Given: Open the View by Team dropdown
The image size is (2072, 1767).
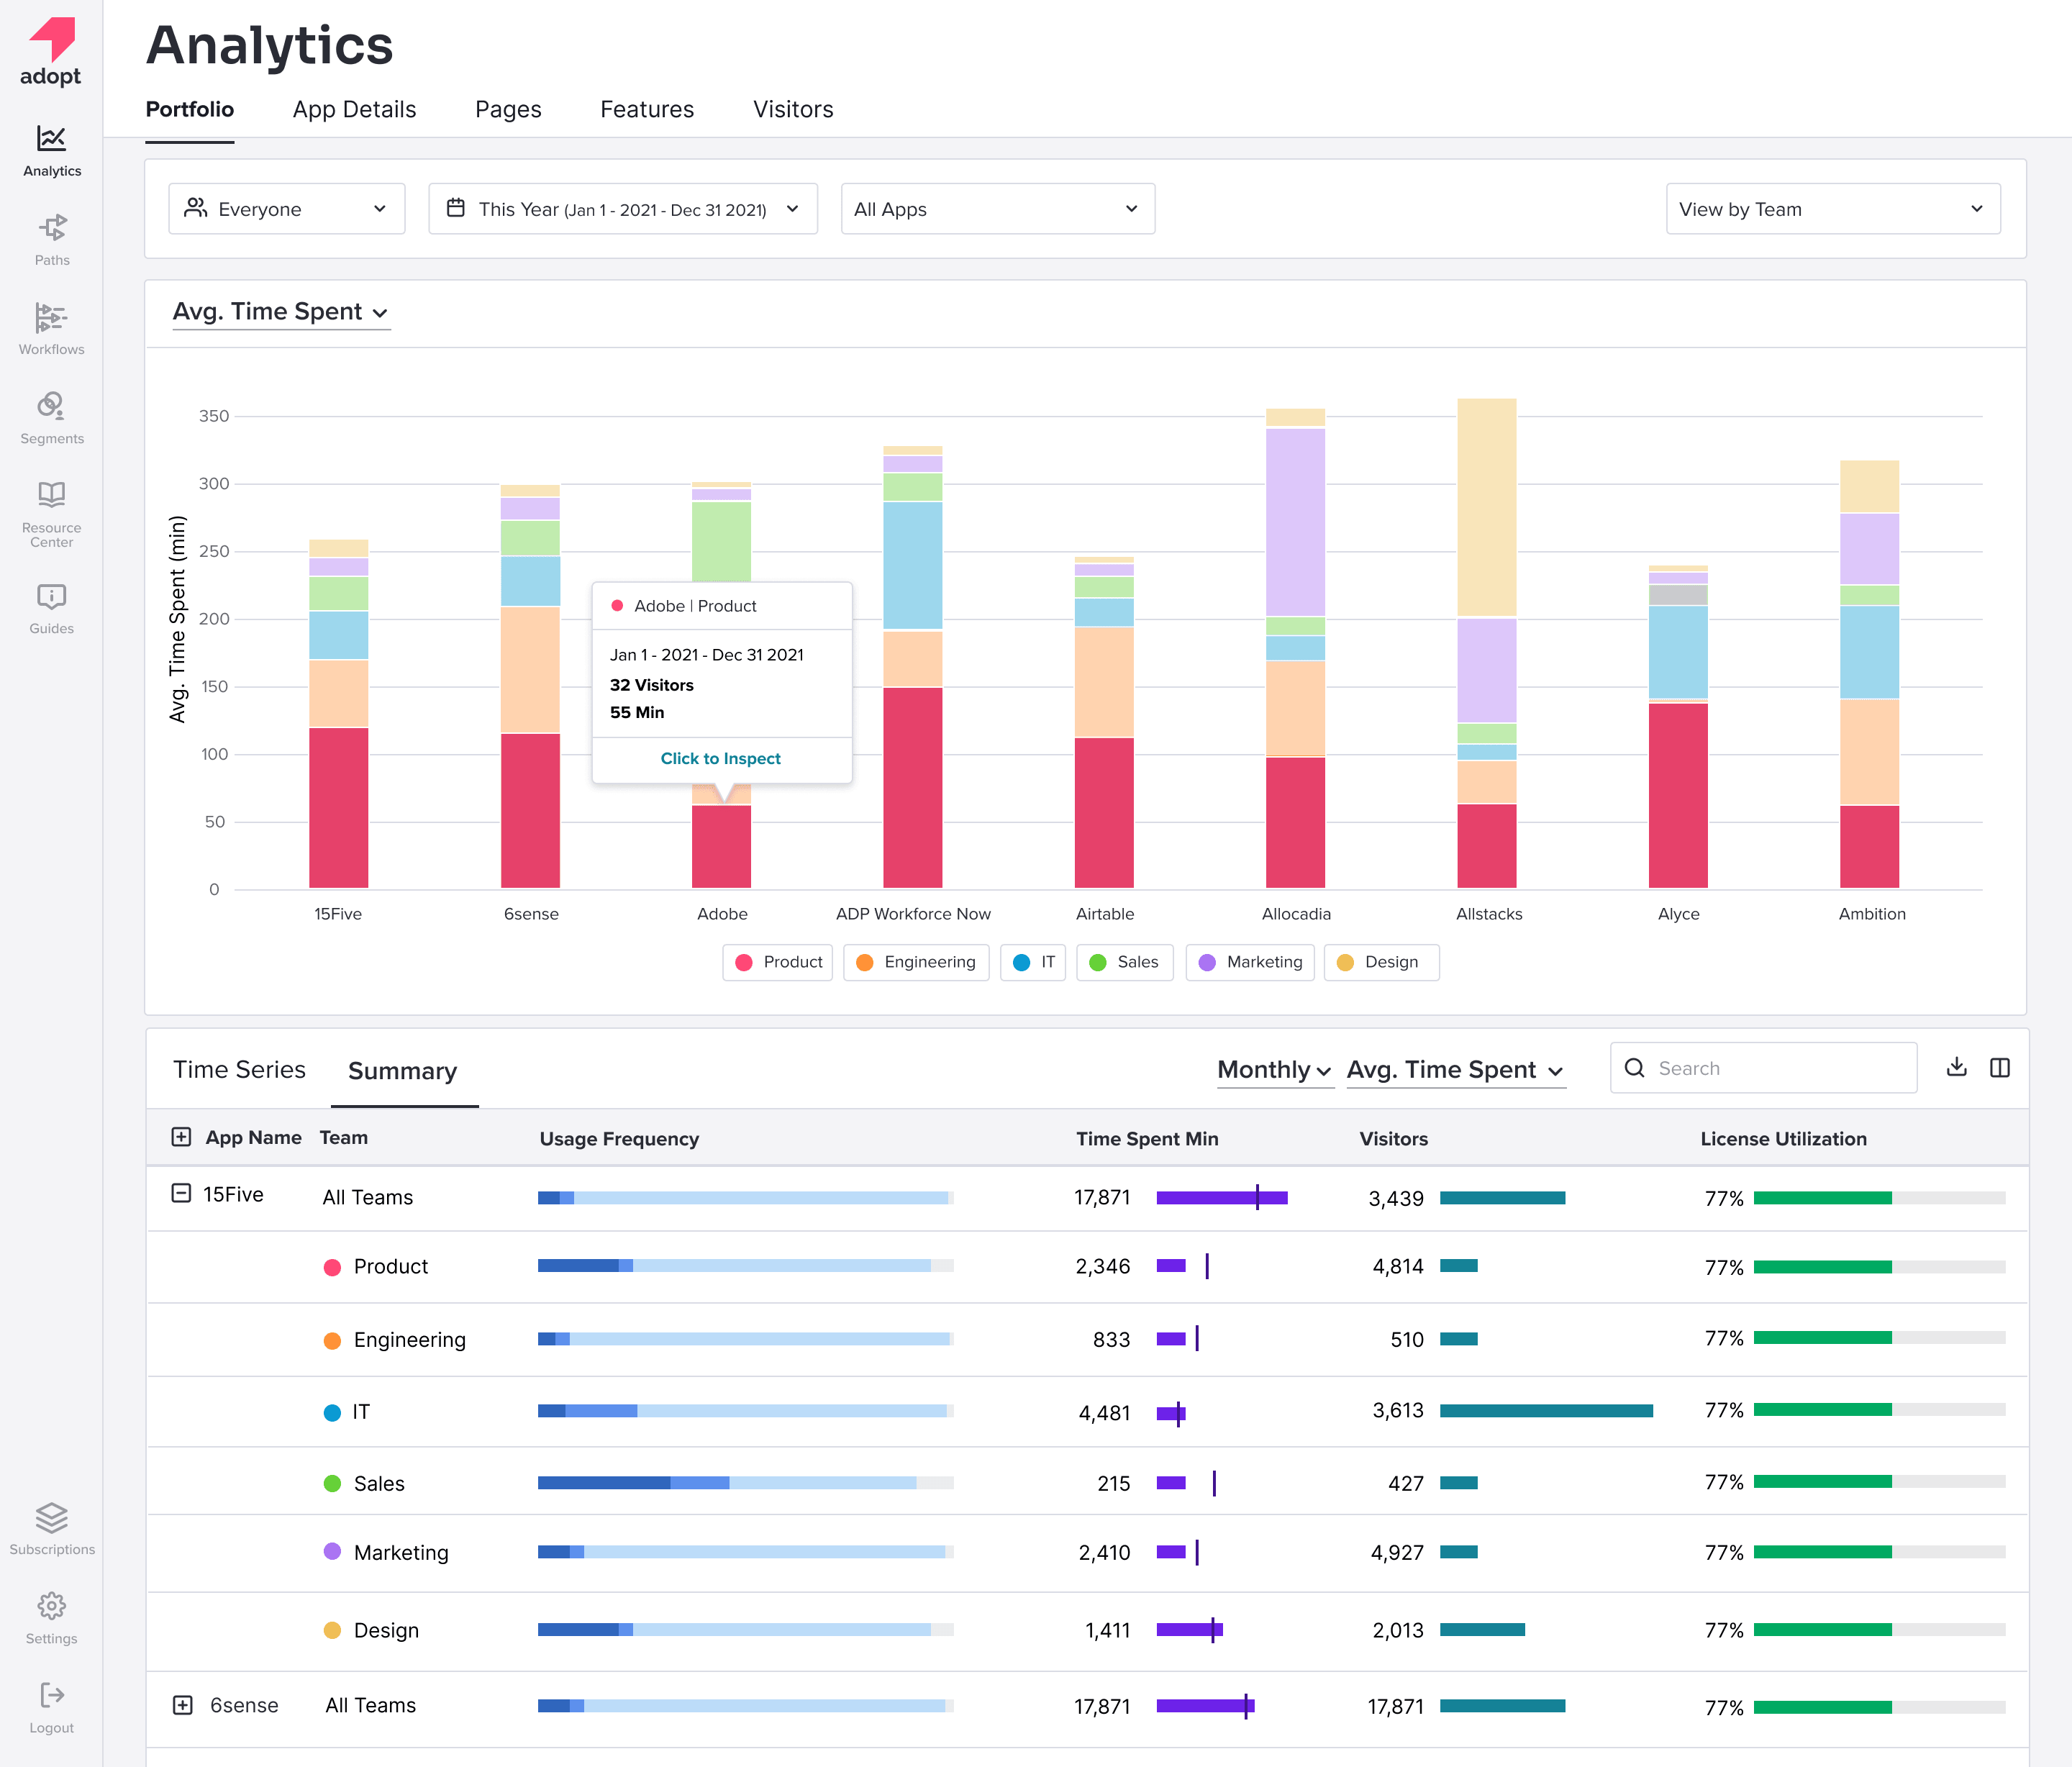Looking at the screenshot, I should (x=1833, y=208).
